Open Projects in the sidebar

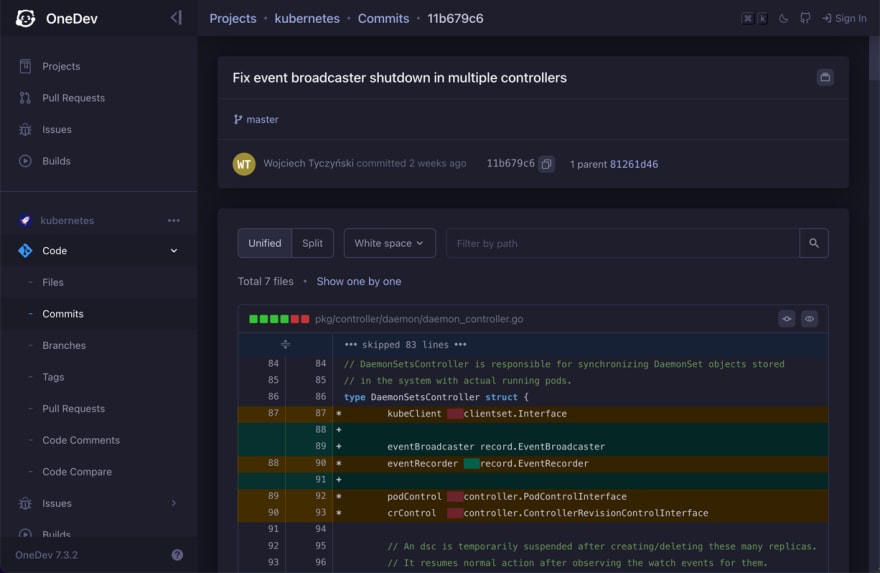pyautogui.click(x=61, y=66)
